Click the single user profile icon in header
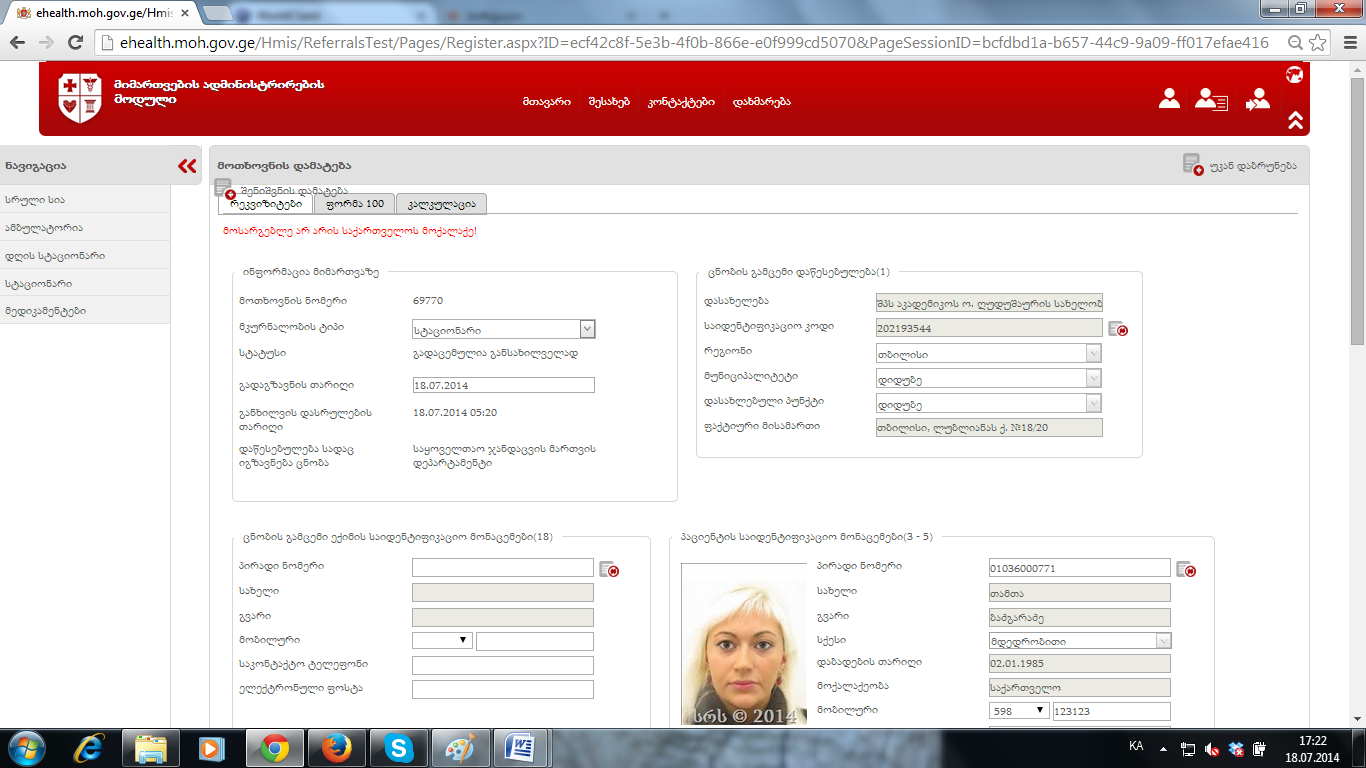 pos(1169,99)
